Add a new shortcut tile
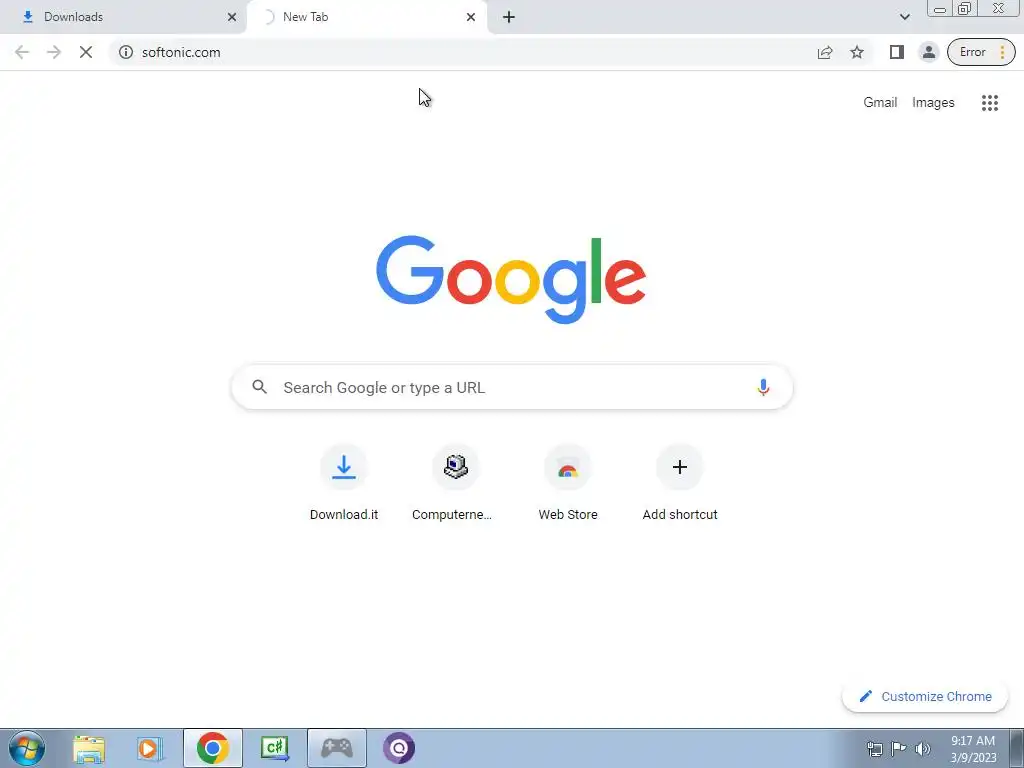This screenshot has width=1024, height=768. [679, 483]
